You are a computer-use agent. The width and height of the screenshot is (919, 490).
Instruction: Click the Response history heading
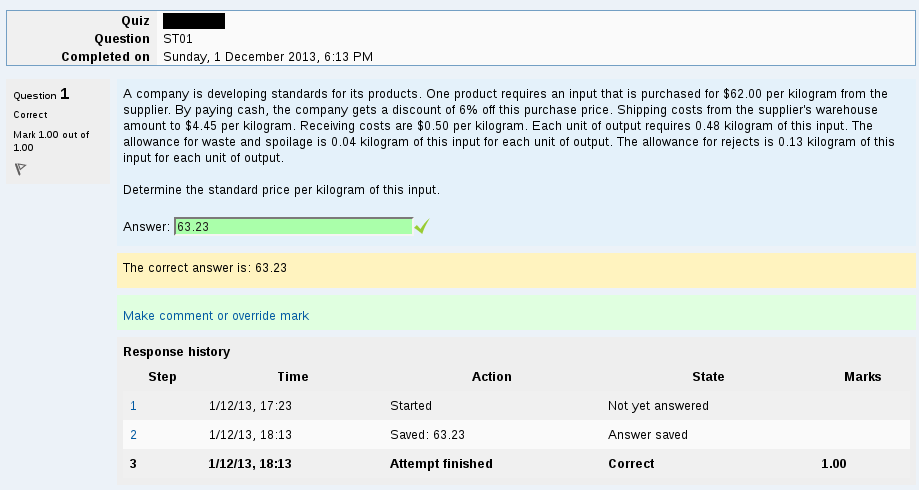click(176, 352)
